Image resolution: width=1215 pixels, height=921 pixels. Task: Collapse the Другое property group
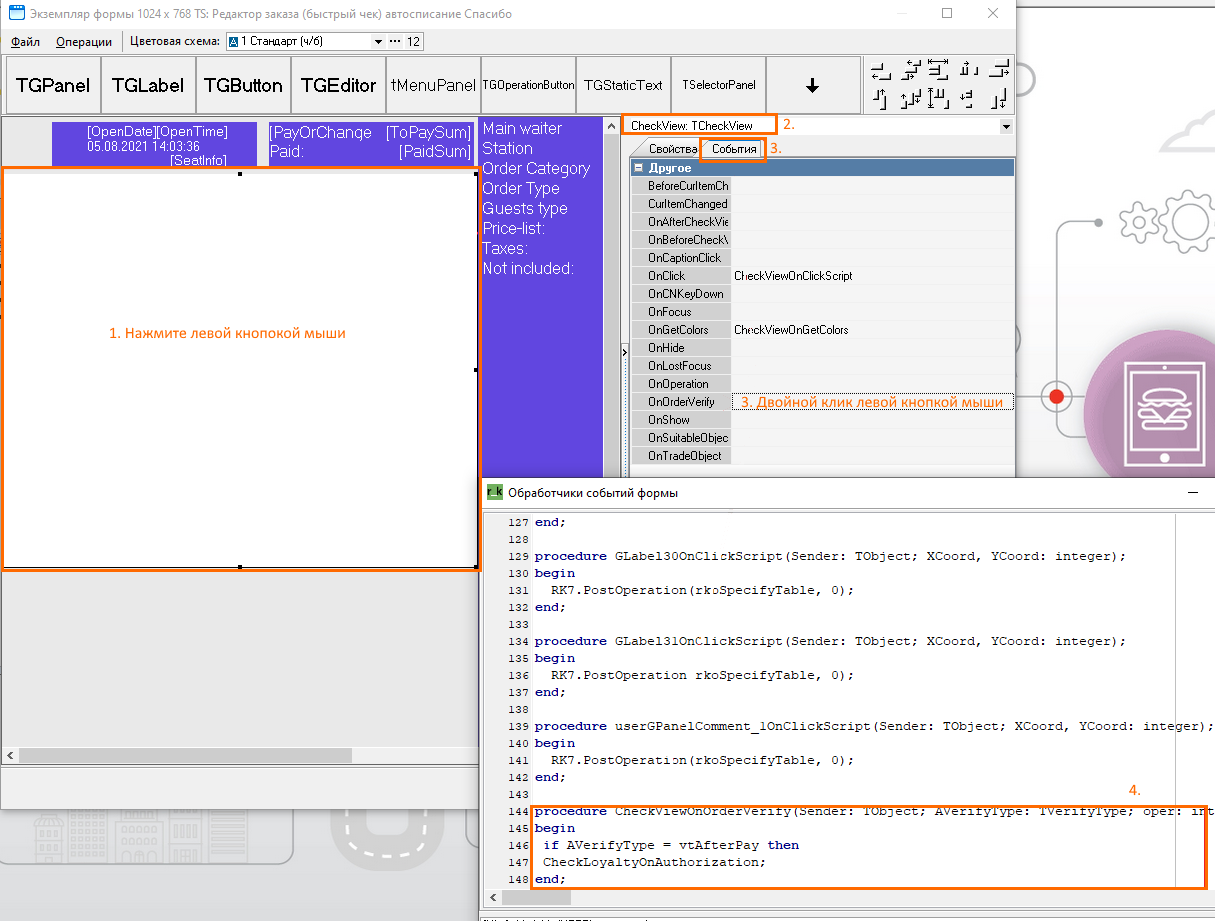pyautogui.click(x=639, y=168)
